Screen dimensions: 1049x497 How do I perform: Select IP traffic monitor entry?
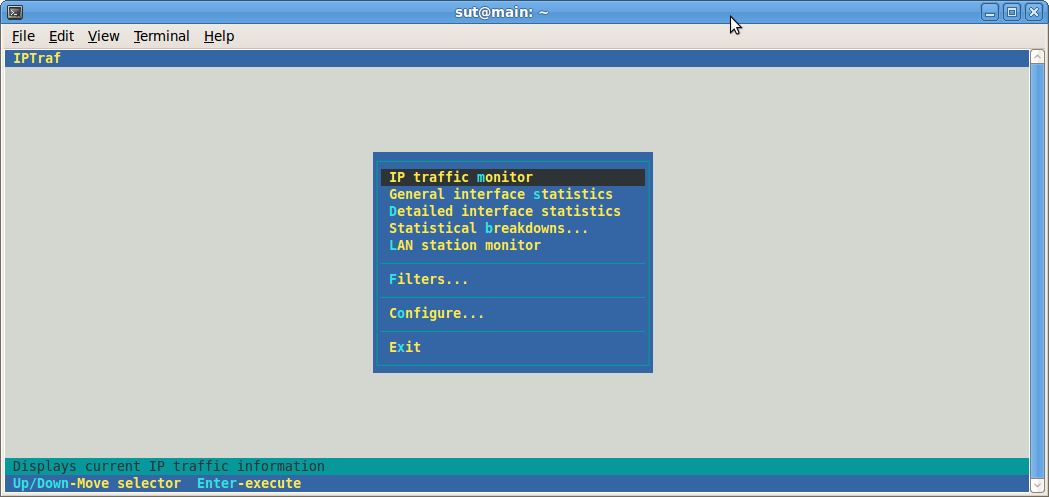pyautogui.click(x=512, y=177)
